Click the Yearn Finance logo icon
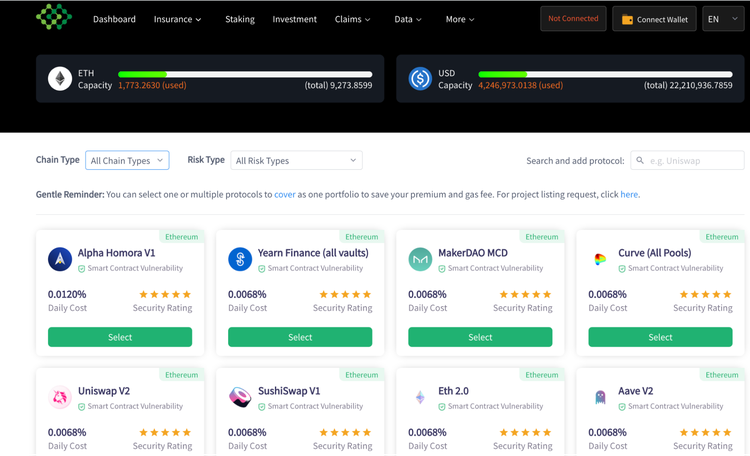 tap(240, 259)
